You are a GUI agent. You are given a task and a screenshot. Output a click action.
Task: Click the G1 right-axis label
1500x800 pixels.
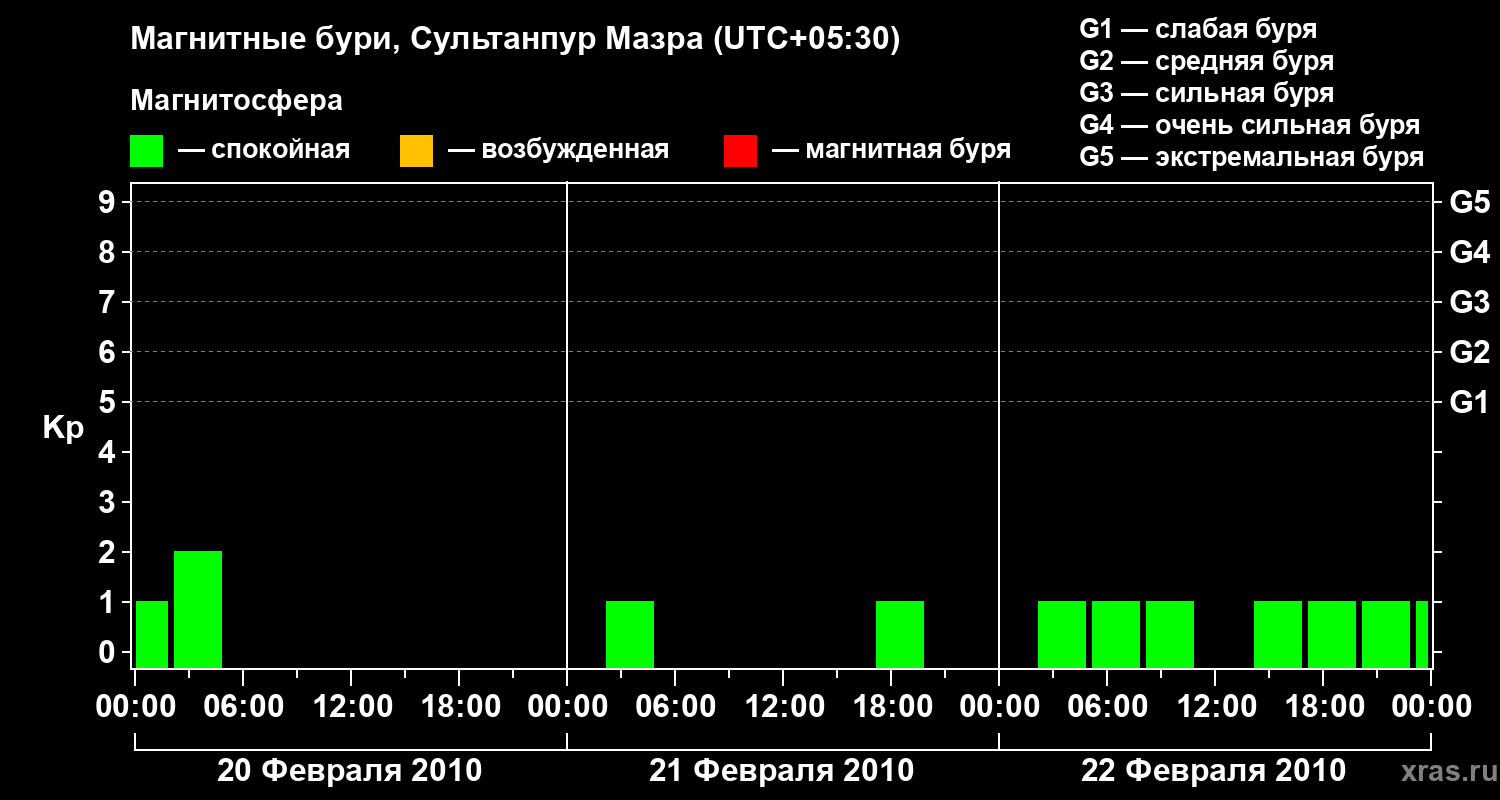(x=1469, y=403)
